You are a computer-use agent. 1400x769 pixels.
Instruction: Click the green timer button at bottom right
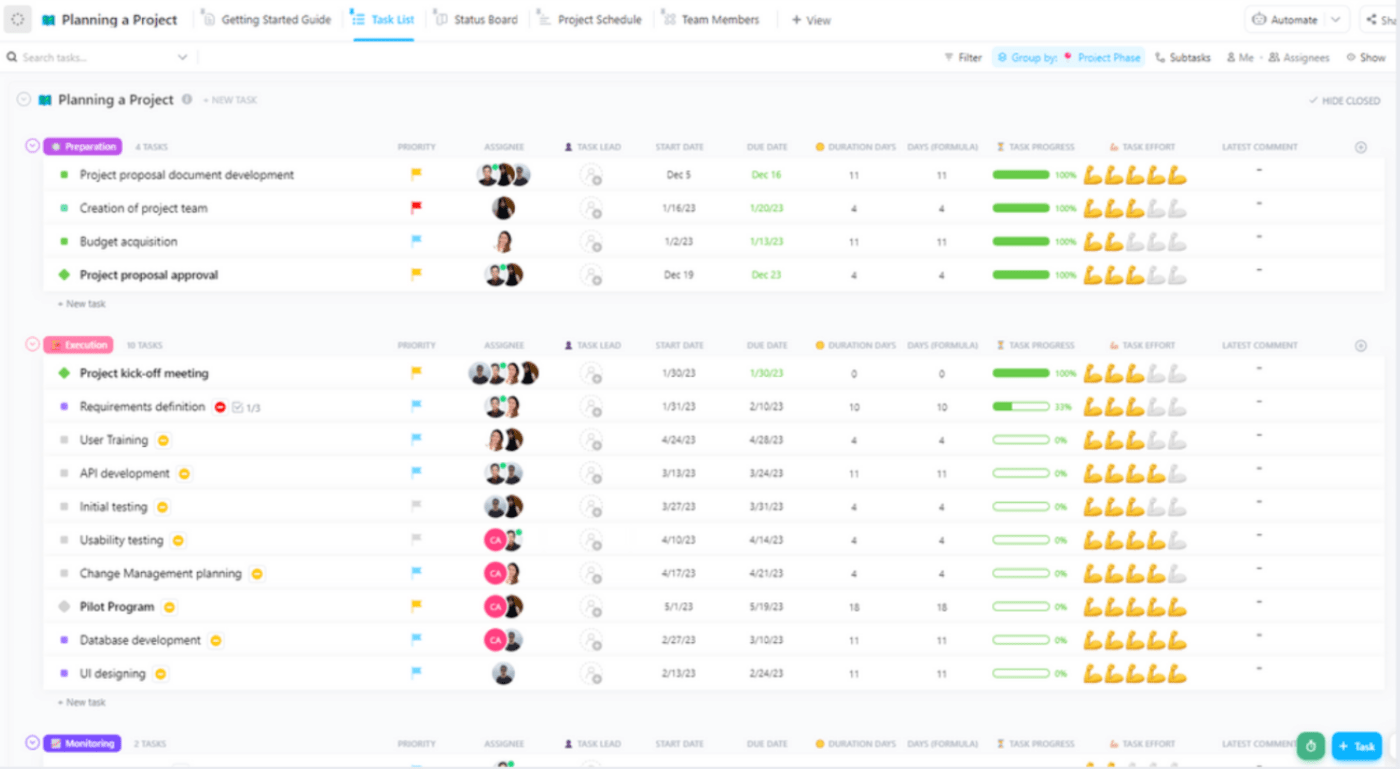[1311, 746]
